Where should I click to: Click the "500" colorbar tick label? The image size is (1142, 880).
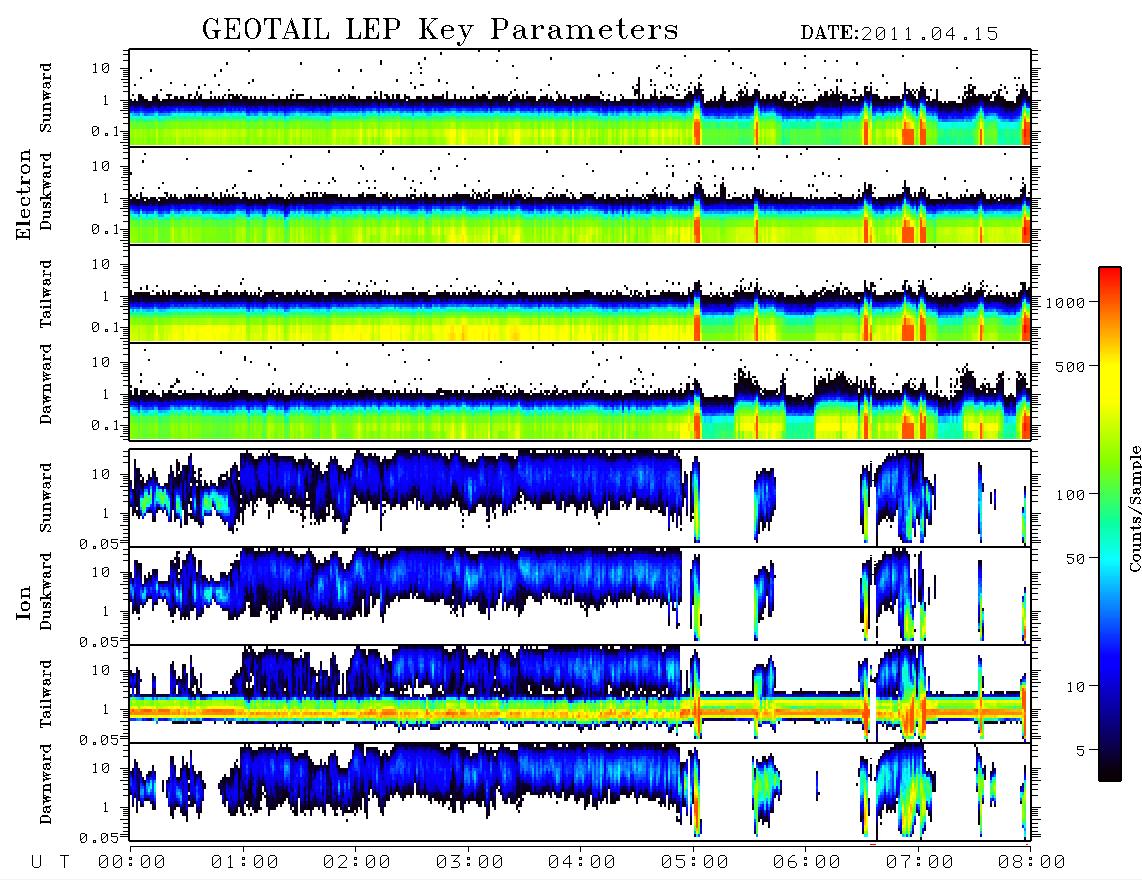point(1070,366)
